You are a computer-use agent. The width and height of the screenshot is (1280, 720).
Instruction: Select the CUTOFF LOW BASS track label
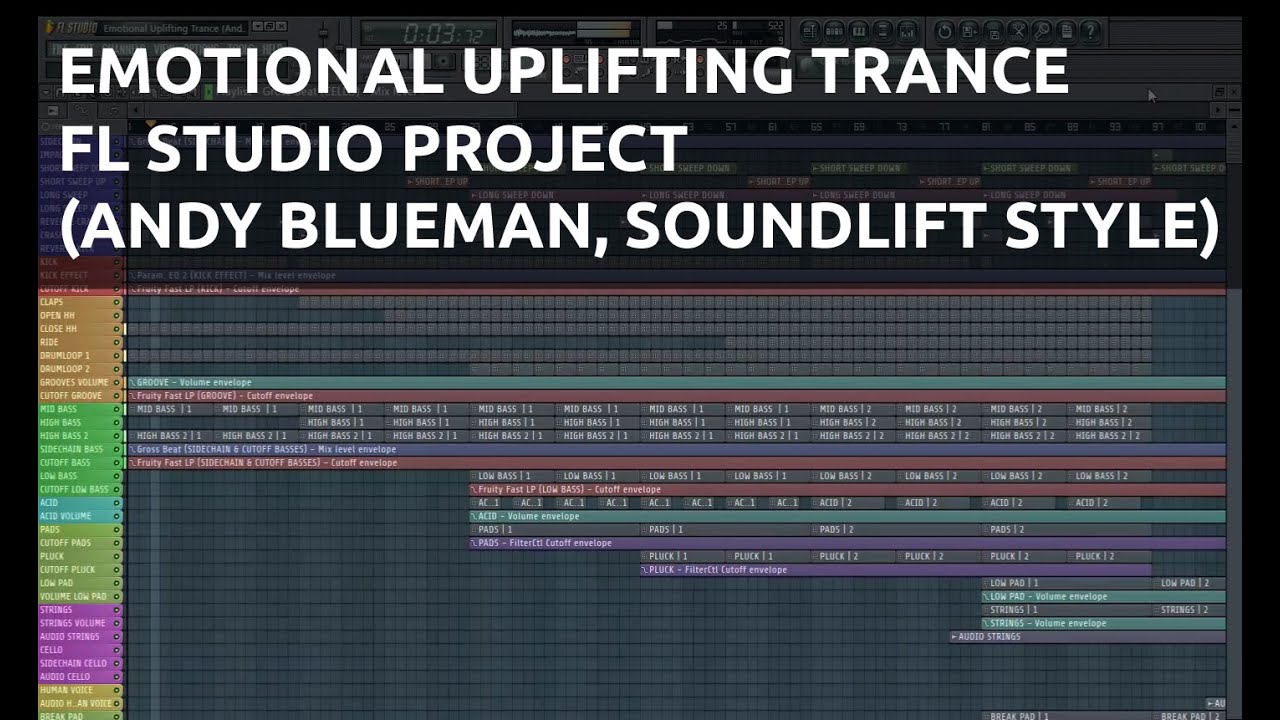pyautogui.click(x=74, y=489)
